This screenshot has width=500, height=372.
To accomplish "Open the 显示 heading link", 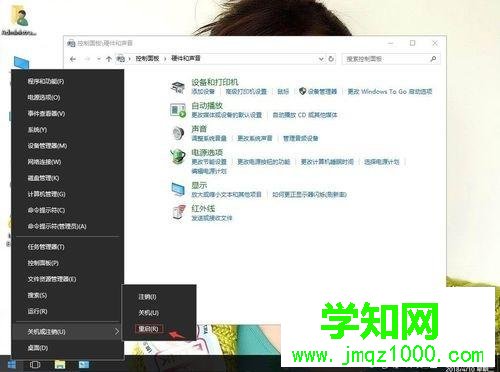I will click(x=199, y=185).
